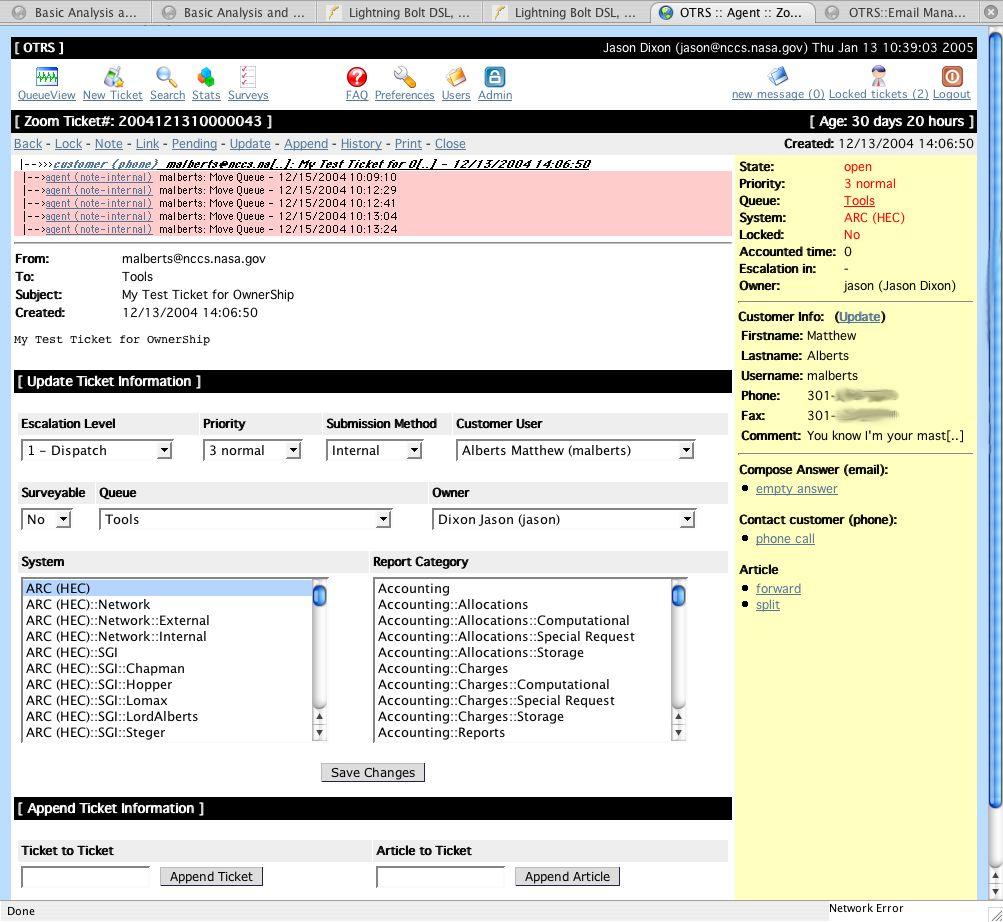The height and width of the screenshot is (922, 1003).
Task: Click the forward article link
Action: [x=778, y=589]
